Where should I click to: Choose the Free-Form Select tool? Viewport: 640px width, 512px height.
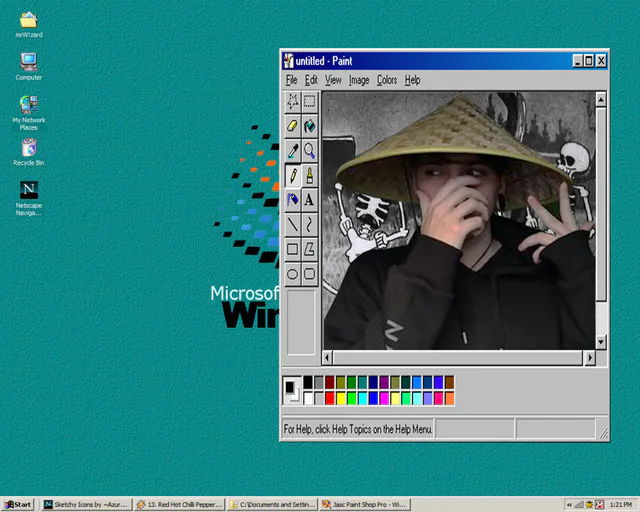click(x=292, y=101)
